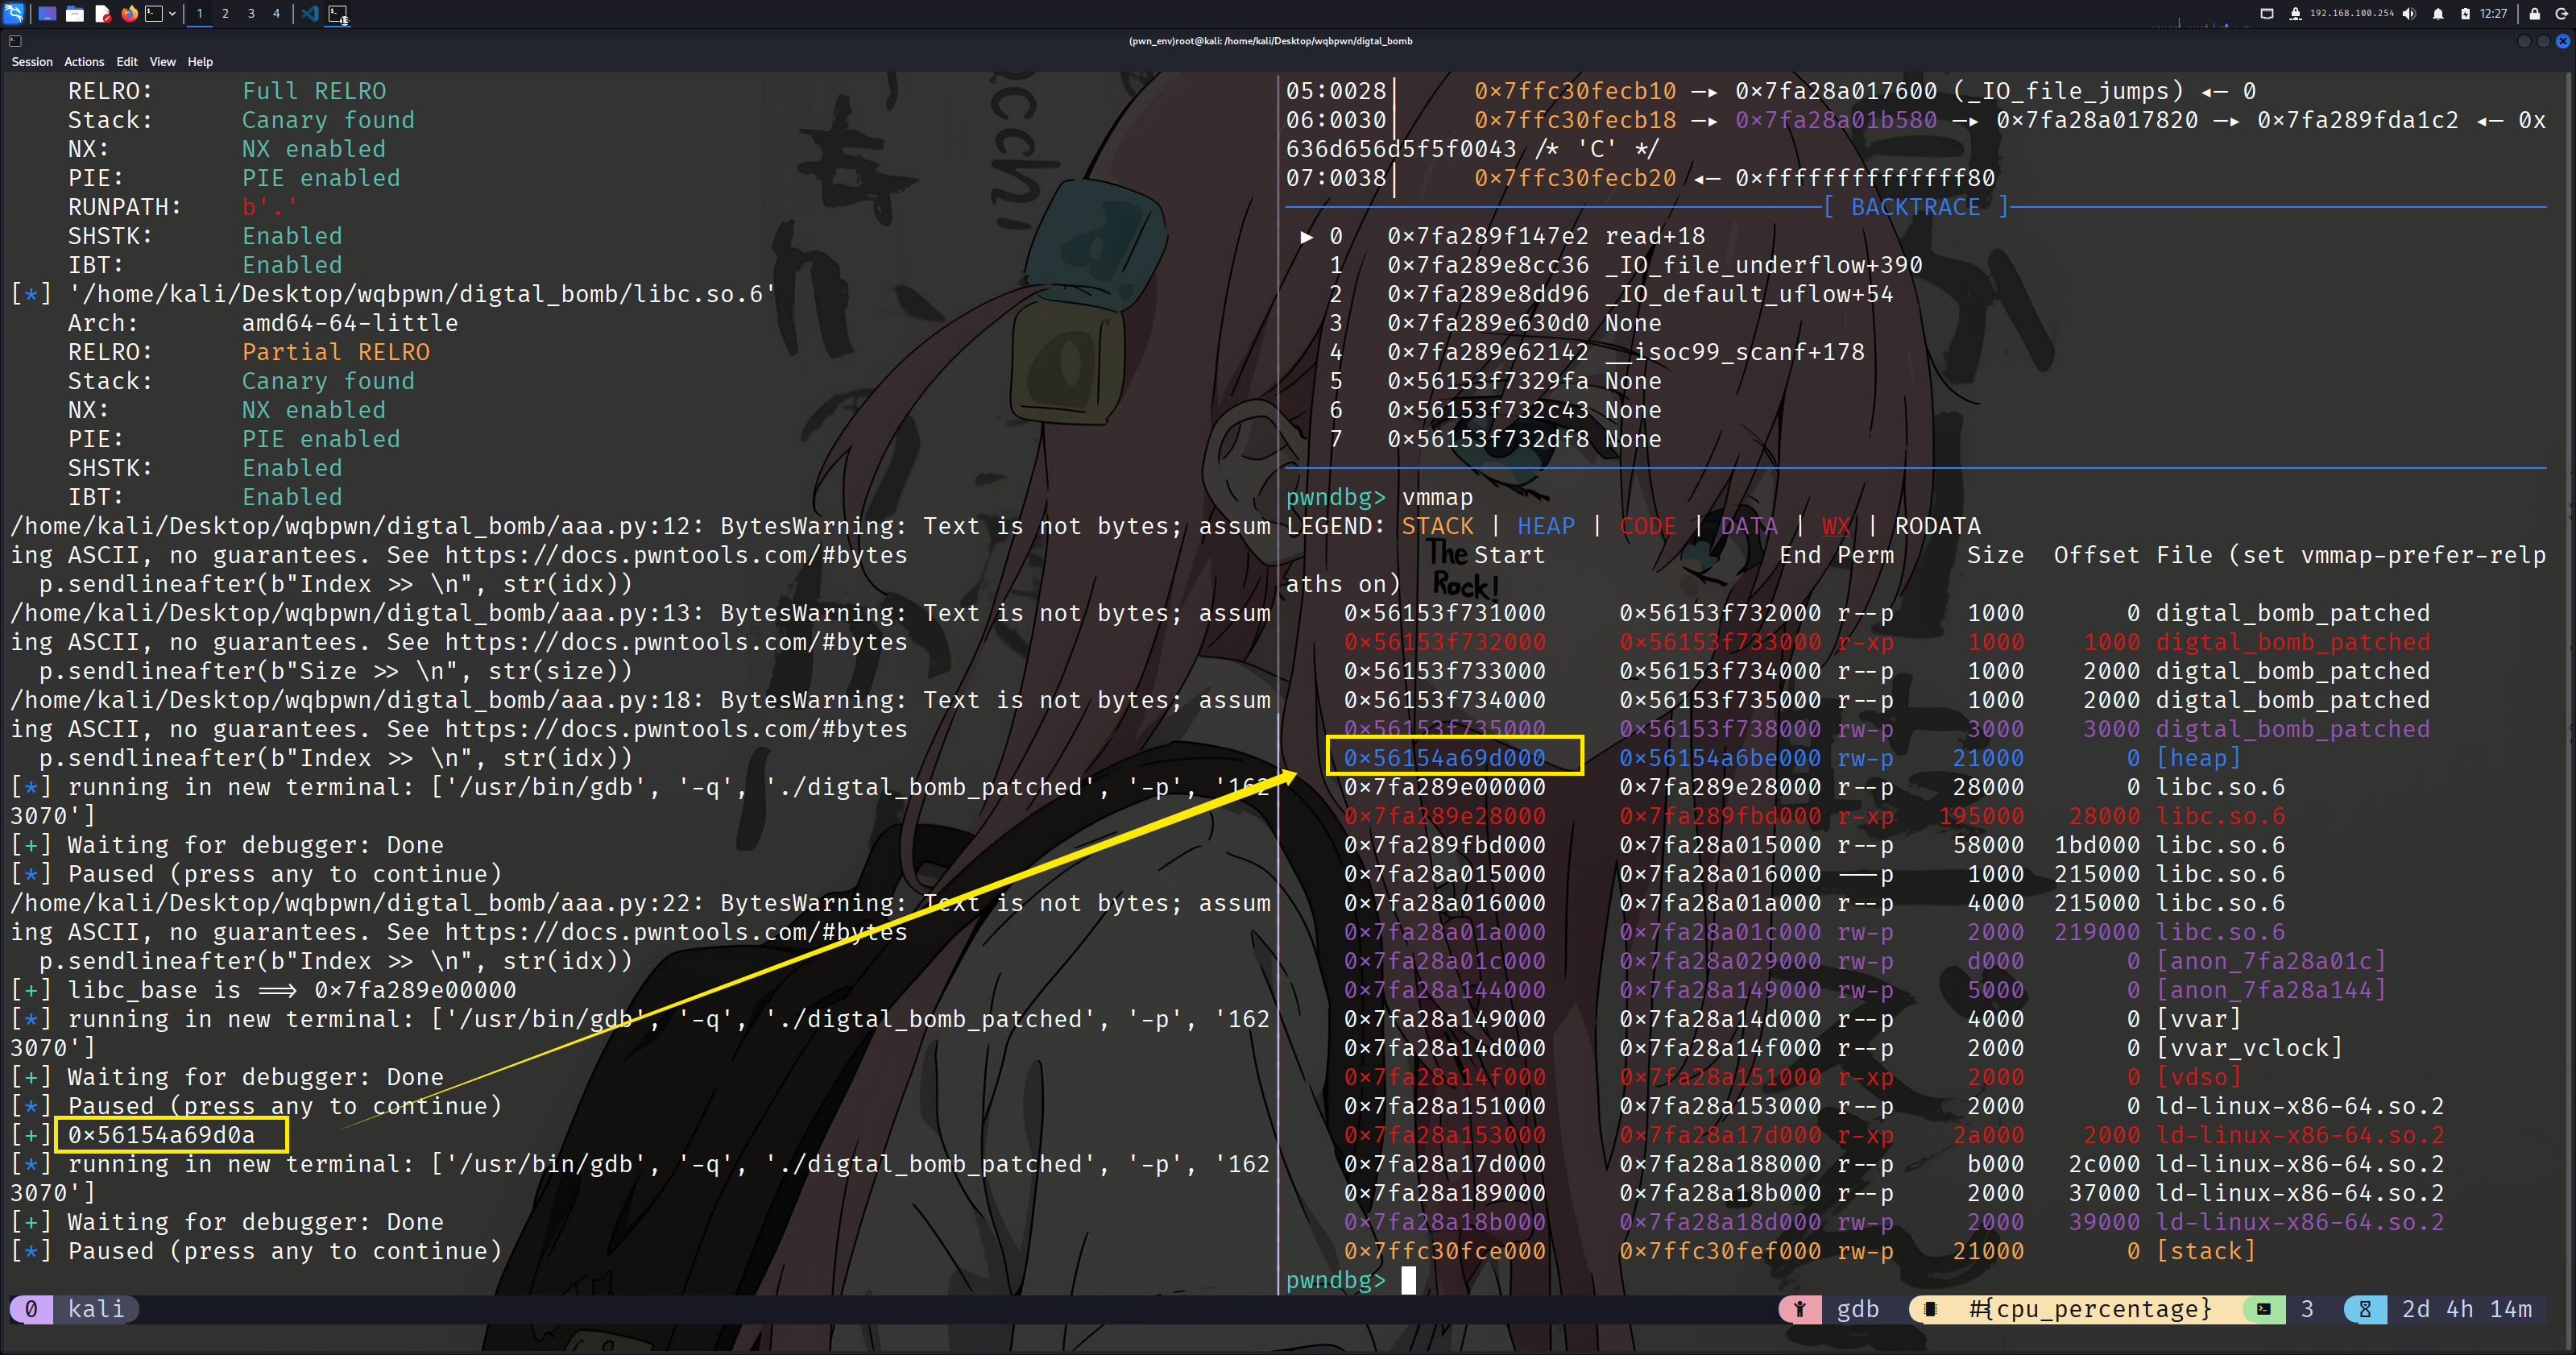2576x1355 pixels.
Task: Click the heap start address 0x56154a69d000
Action: 1444,758
